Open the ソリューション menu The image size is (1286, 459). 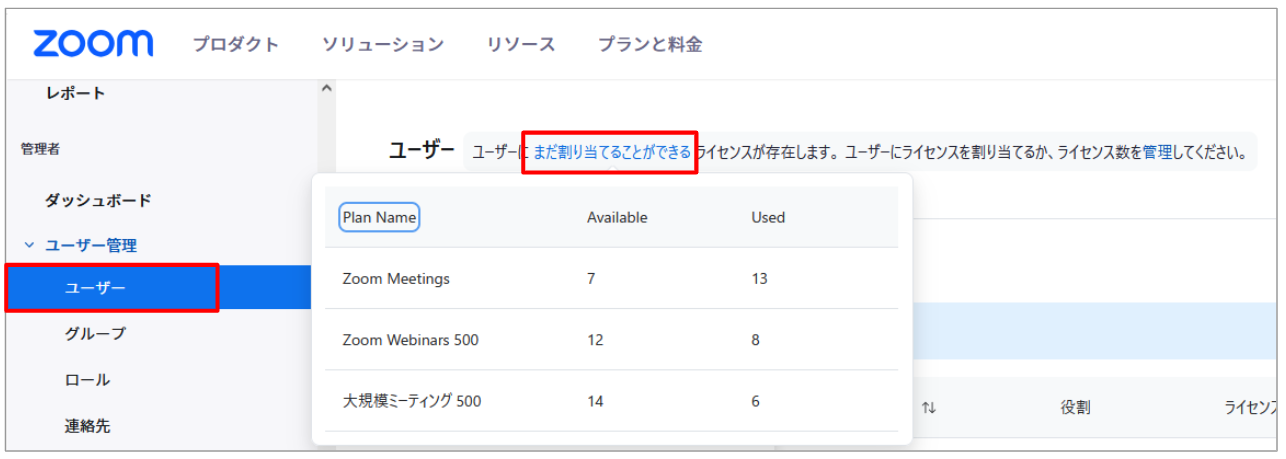point(383,44)
